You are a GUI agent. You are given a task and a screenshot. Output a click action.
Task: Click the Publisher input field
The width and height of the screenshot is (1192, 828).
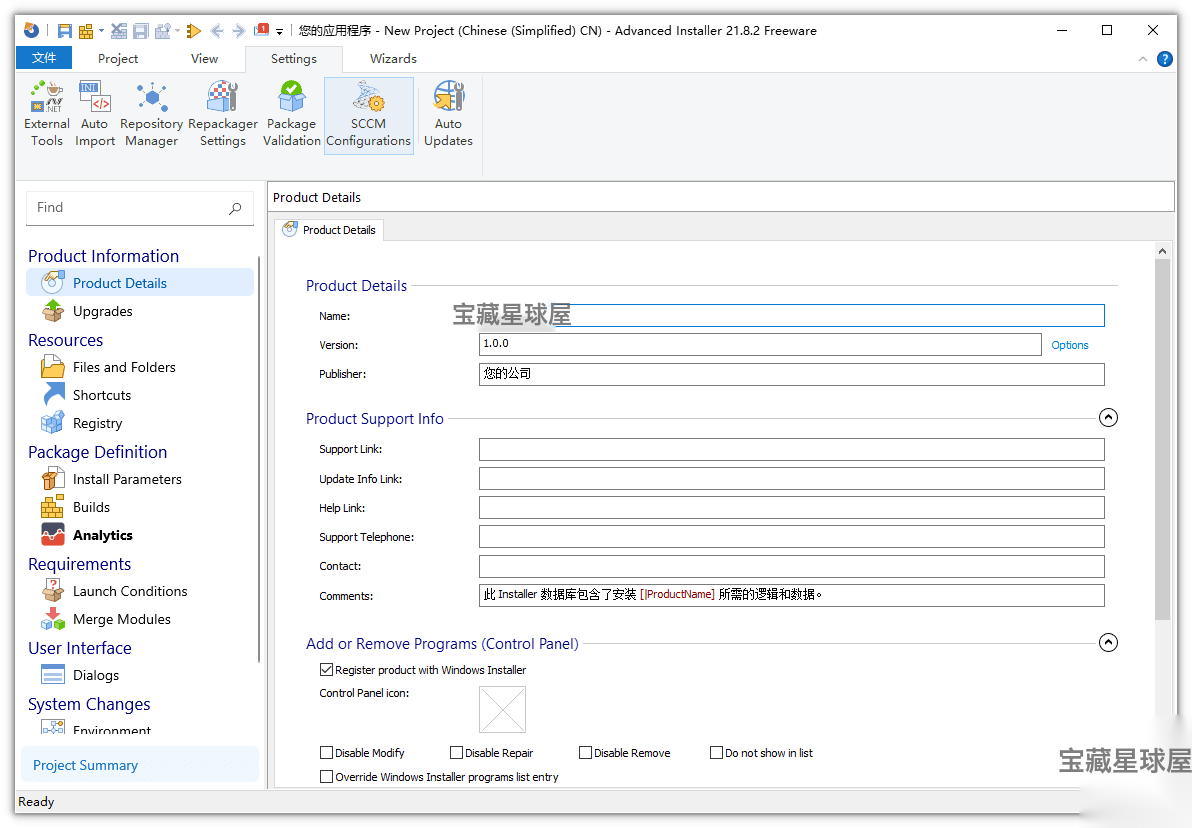791,374
